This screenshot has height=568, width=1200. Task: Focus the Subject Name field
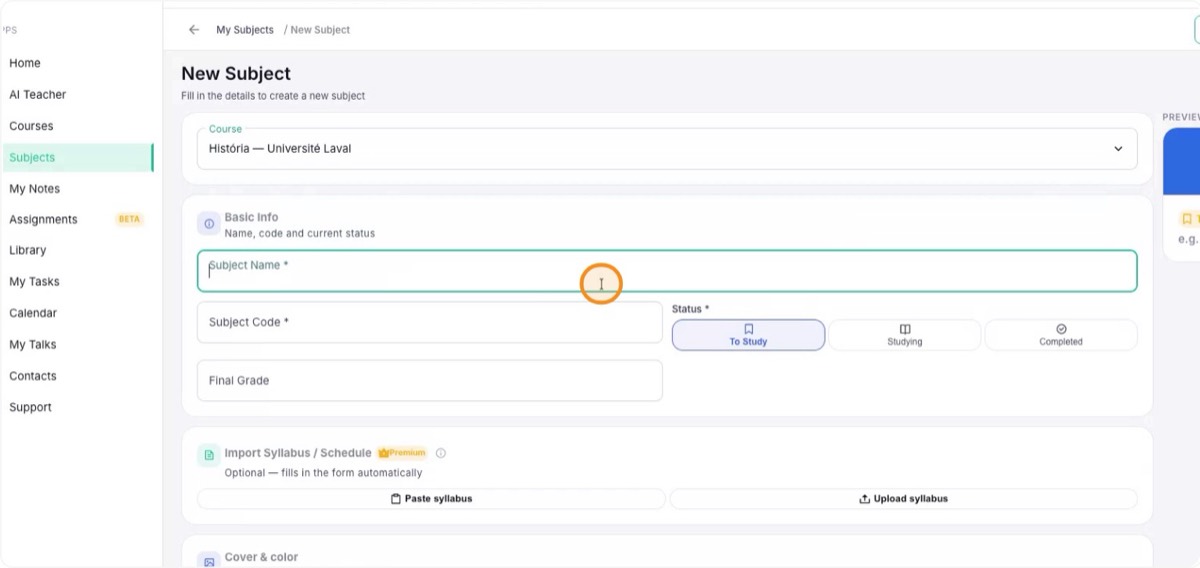667,271
